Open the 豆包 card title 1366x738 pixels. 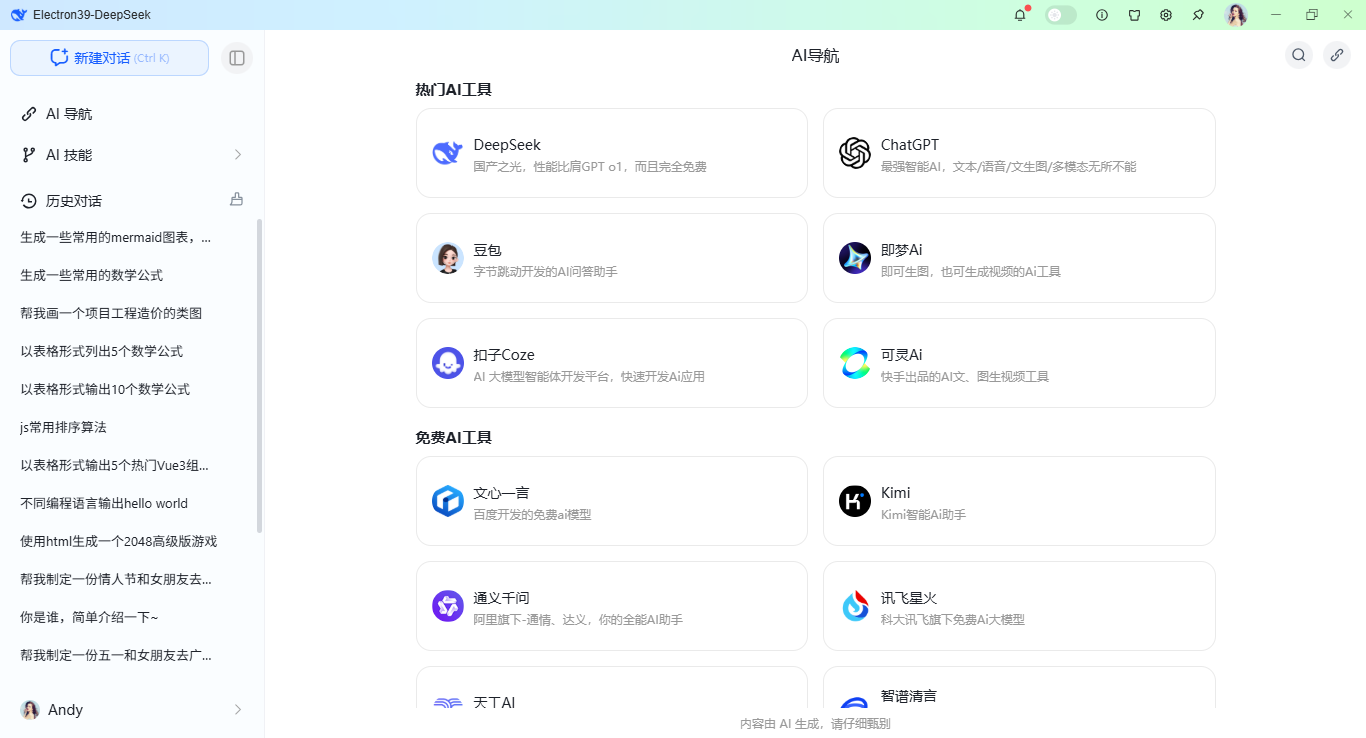pos(487,250)
